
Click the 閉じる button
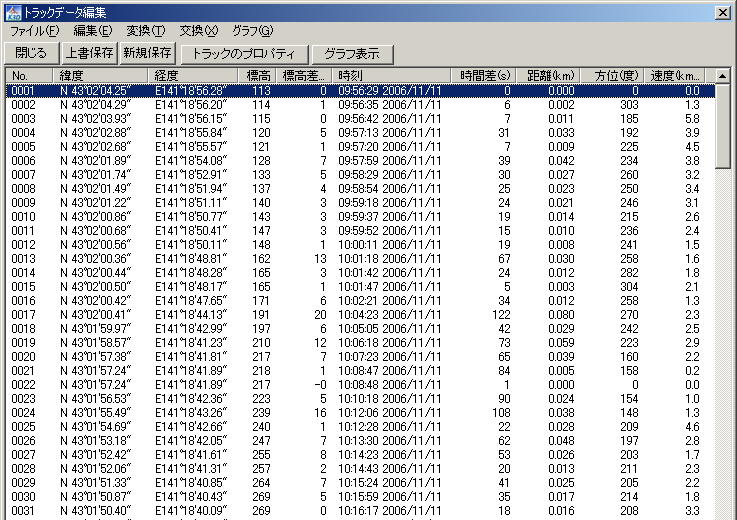[31, 53]
